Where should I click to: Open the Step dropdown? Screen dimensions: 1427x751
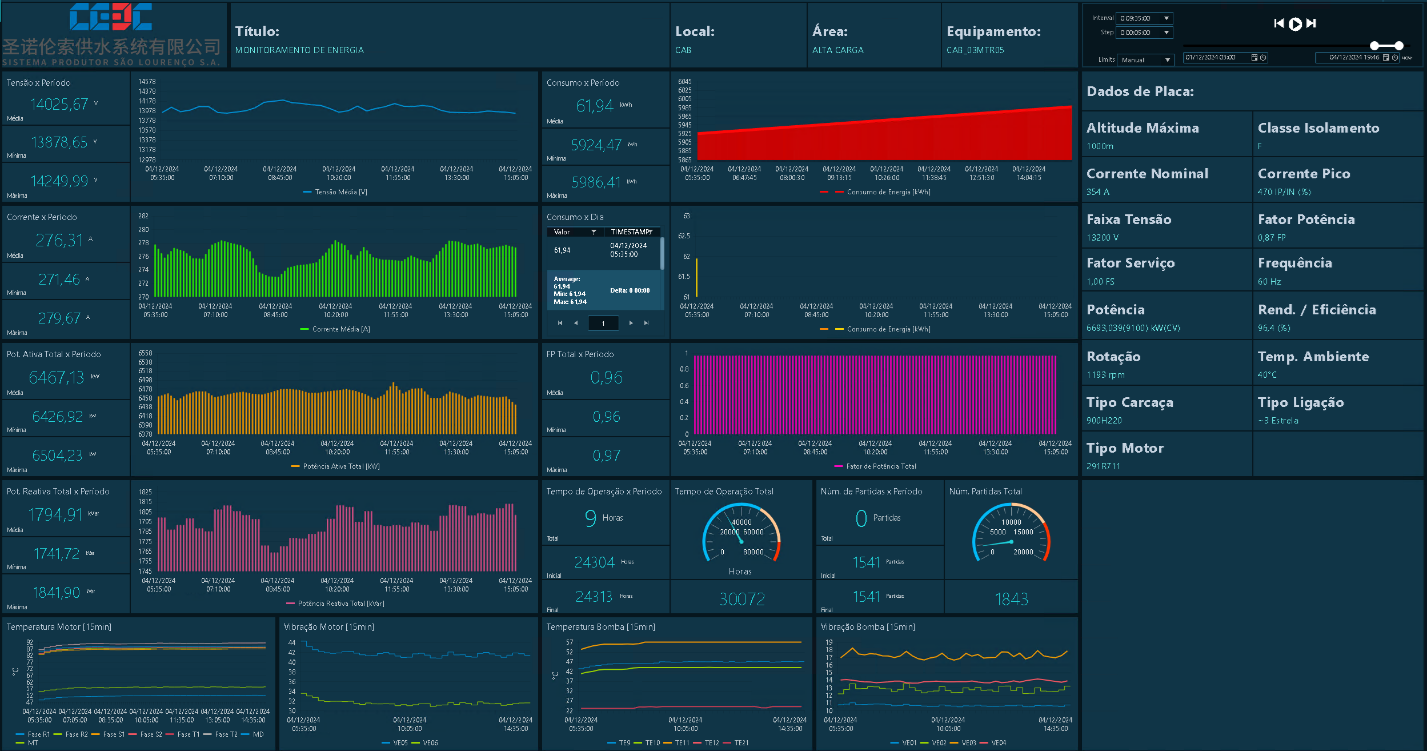coord(1145,32)
